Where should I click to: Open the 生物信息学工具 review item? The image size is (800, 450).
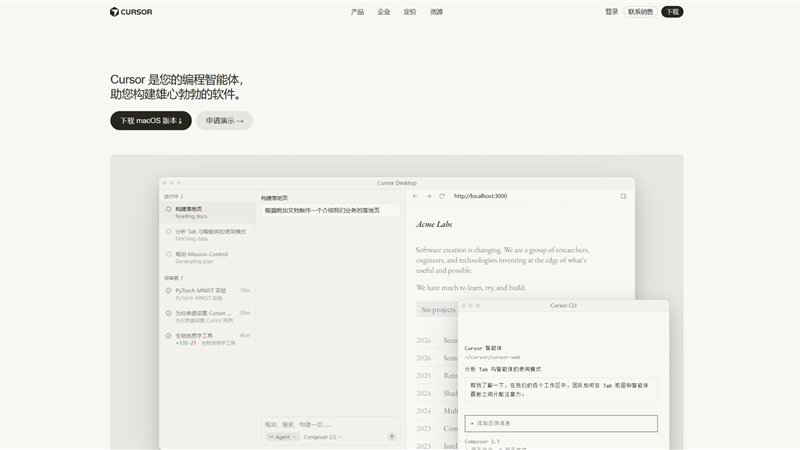(208, 339)
